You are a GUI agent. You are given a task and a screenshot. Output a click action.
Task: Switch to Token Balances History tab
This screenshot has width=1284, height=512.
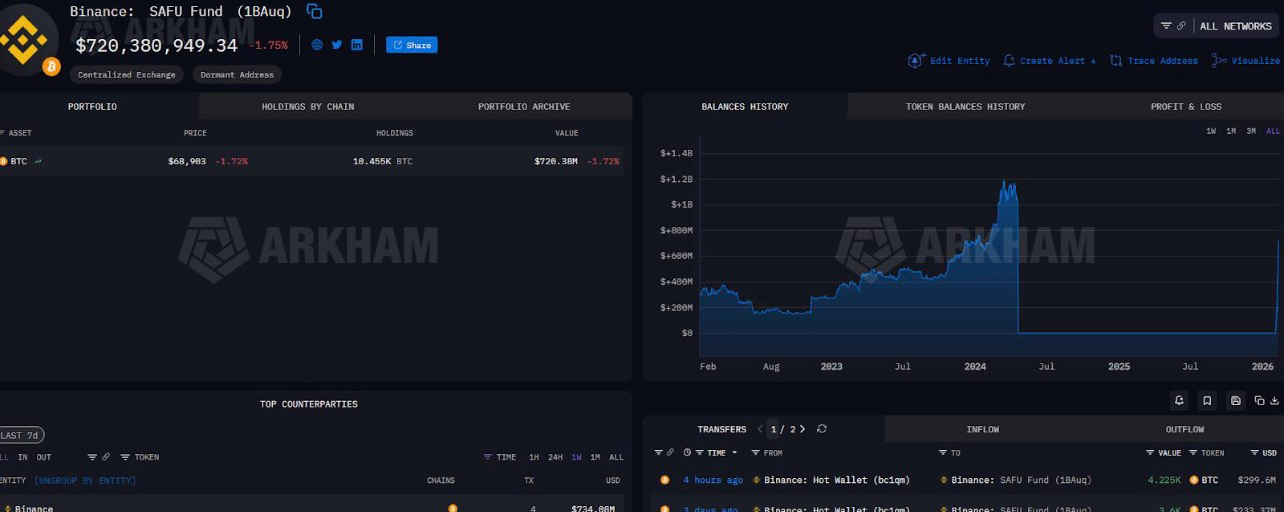(x=965, y=106)
